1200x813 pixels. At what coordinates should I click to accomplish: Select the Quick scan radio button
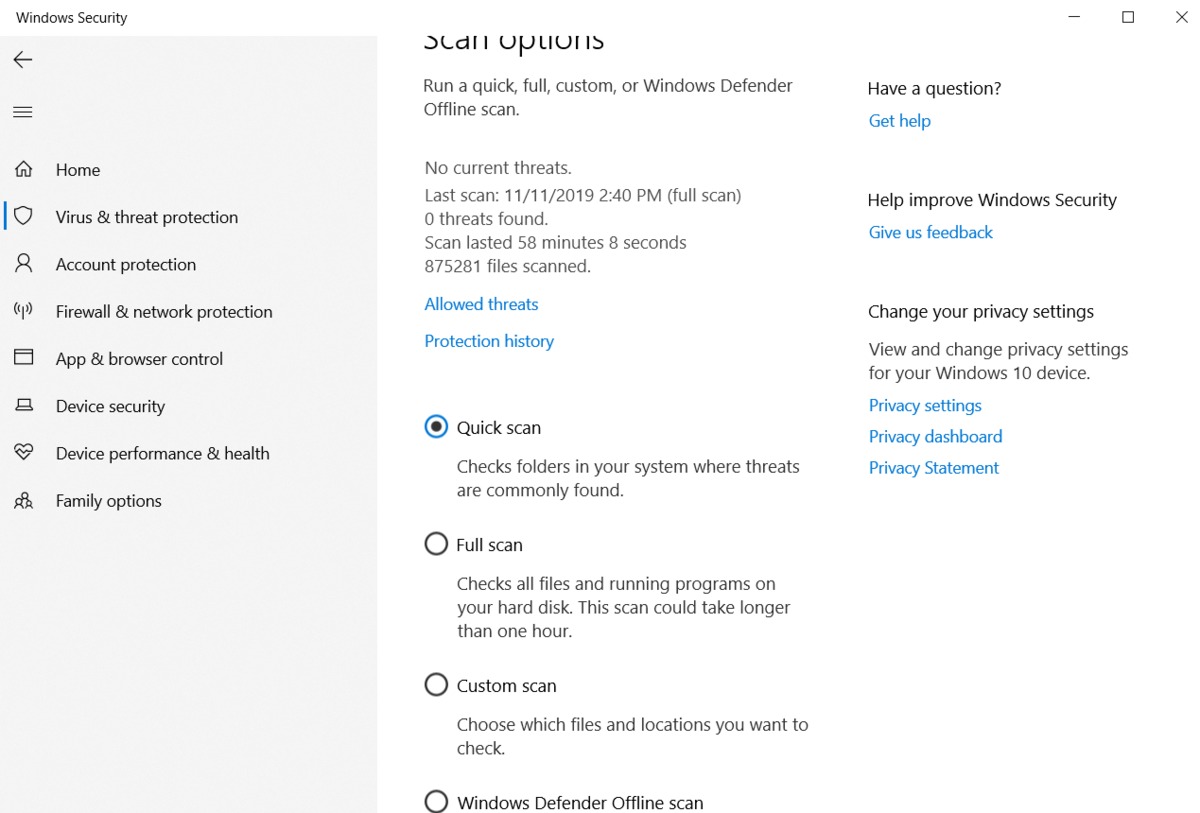coord(436,427)
